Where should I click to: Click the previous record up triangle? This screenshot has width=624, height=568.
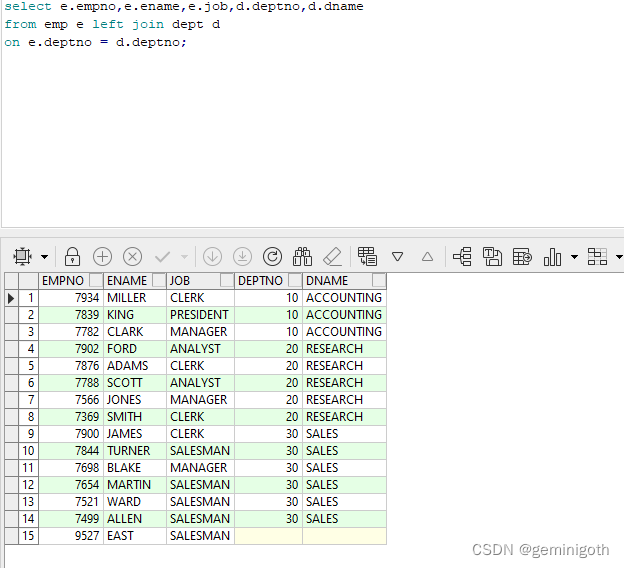click(427, 257)
